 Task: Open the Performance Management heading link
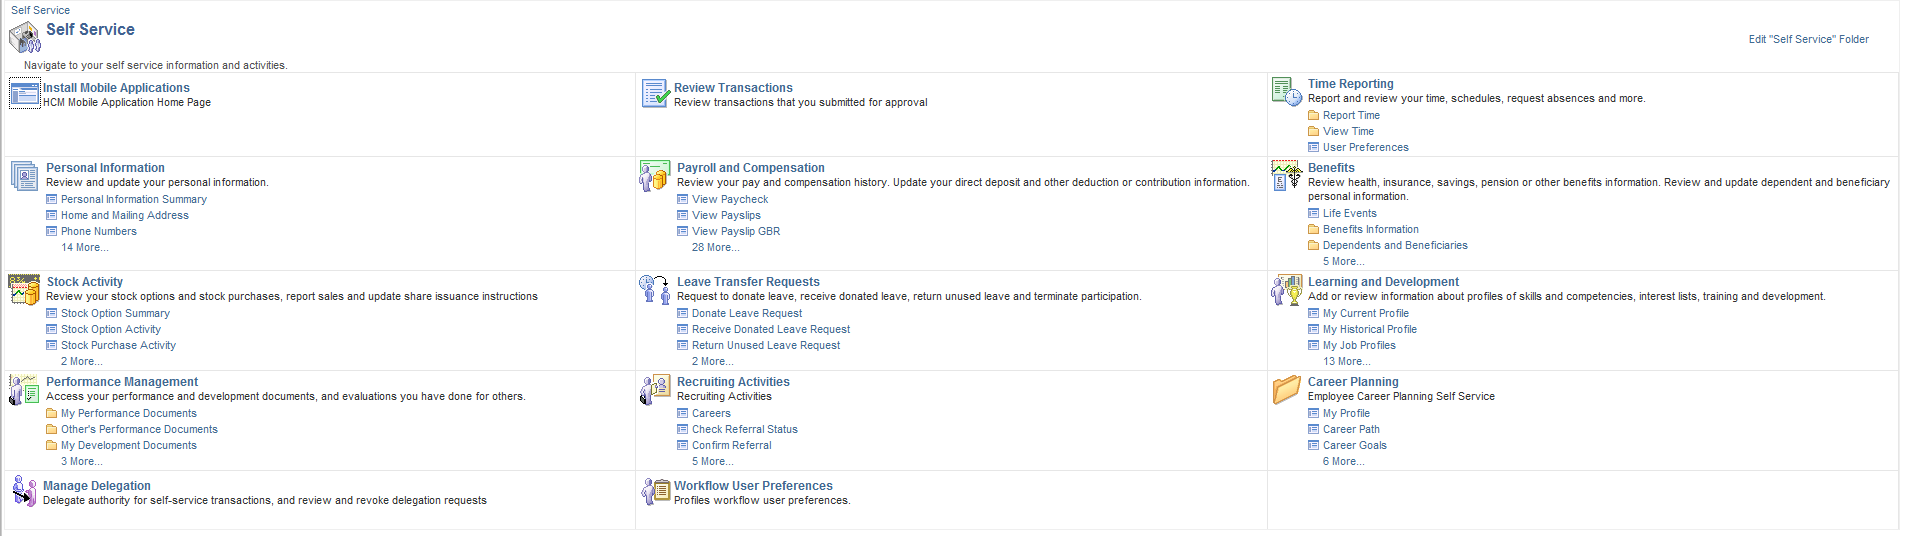coord(122,382)
